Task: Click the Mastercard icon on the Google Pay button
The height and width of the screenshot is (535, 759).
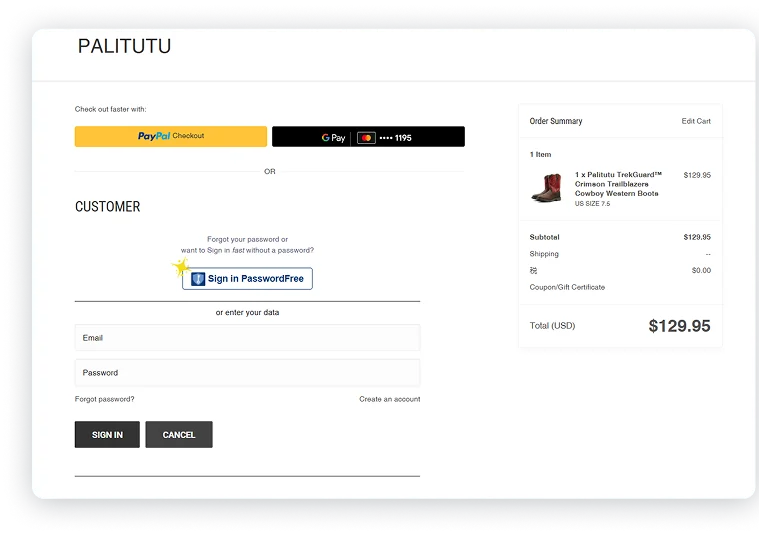Action: (366, 138)
